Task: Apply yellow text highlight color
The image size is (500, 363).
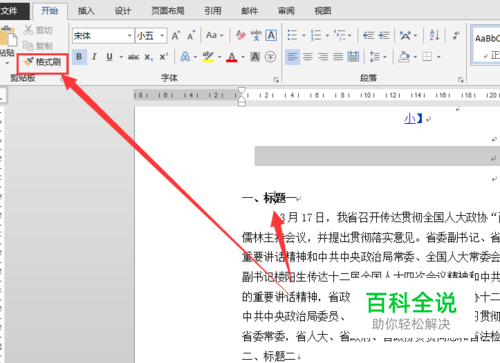Action: pos(208,57)
